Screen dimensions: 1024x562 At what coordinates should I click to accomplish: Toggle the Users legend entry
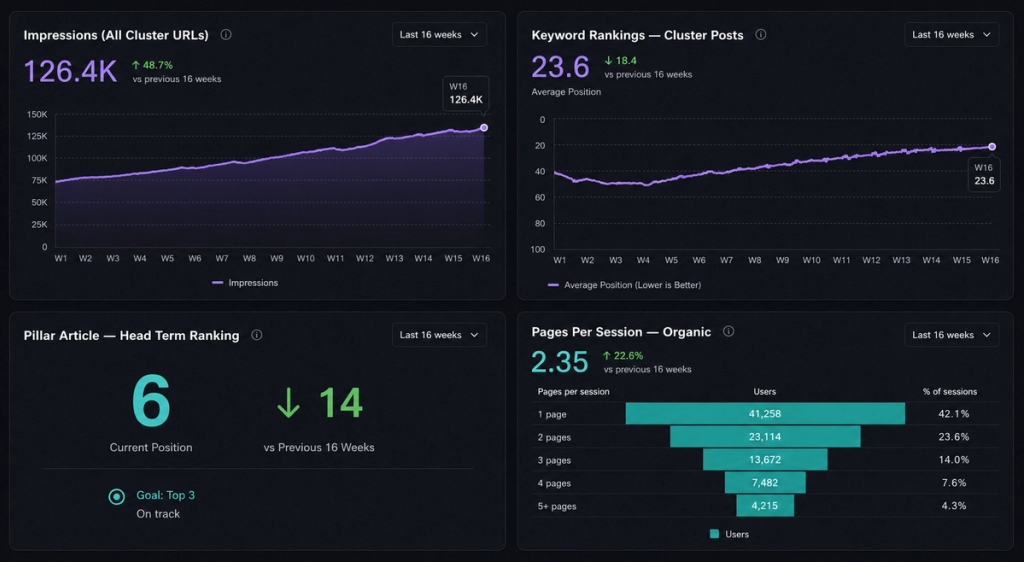point(729,534)
